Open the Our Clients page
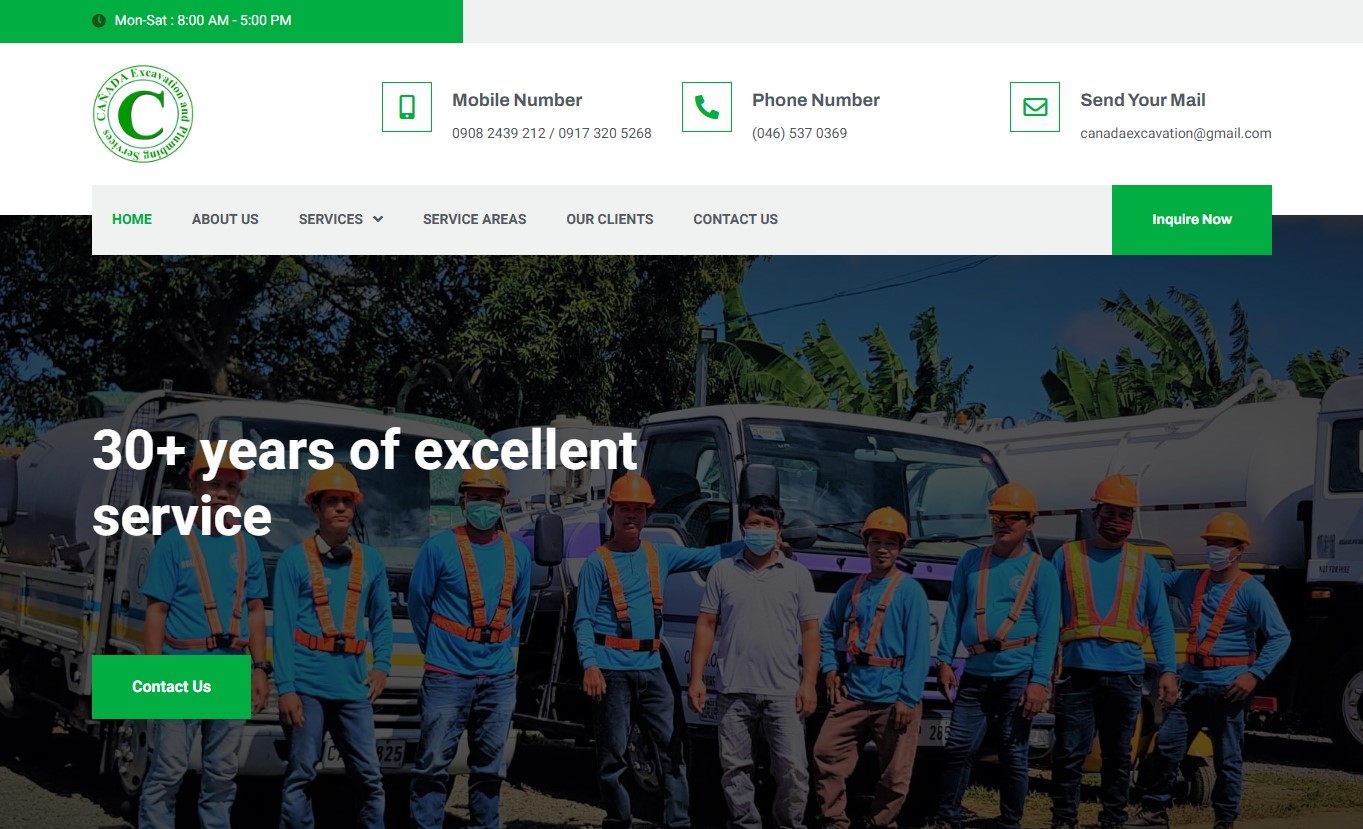This screenshot has height=829, width=1363. 610,219
